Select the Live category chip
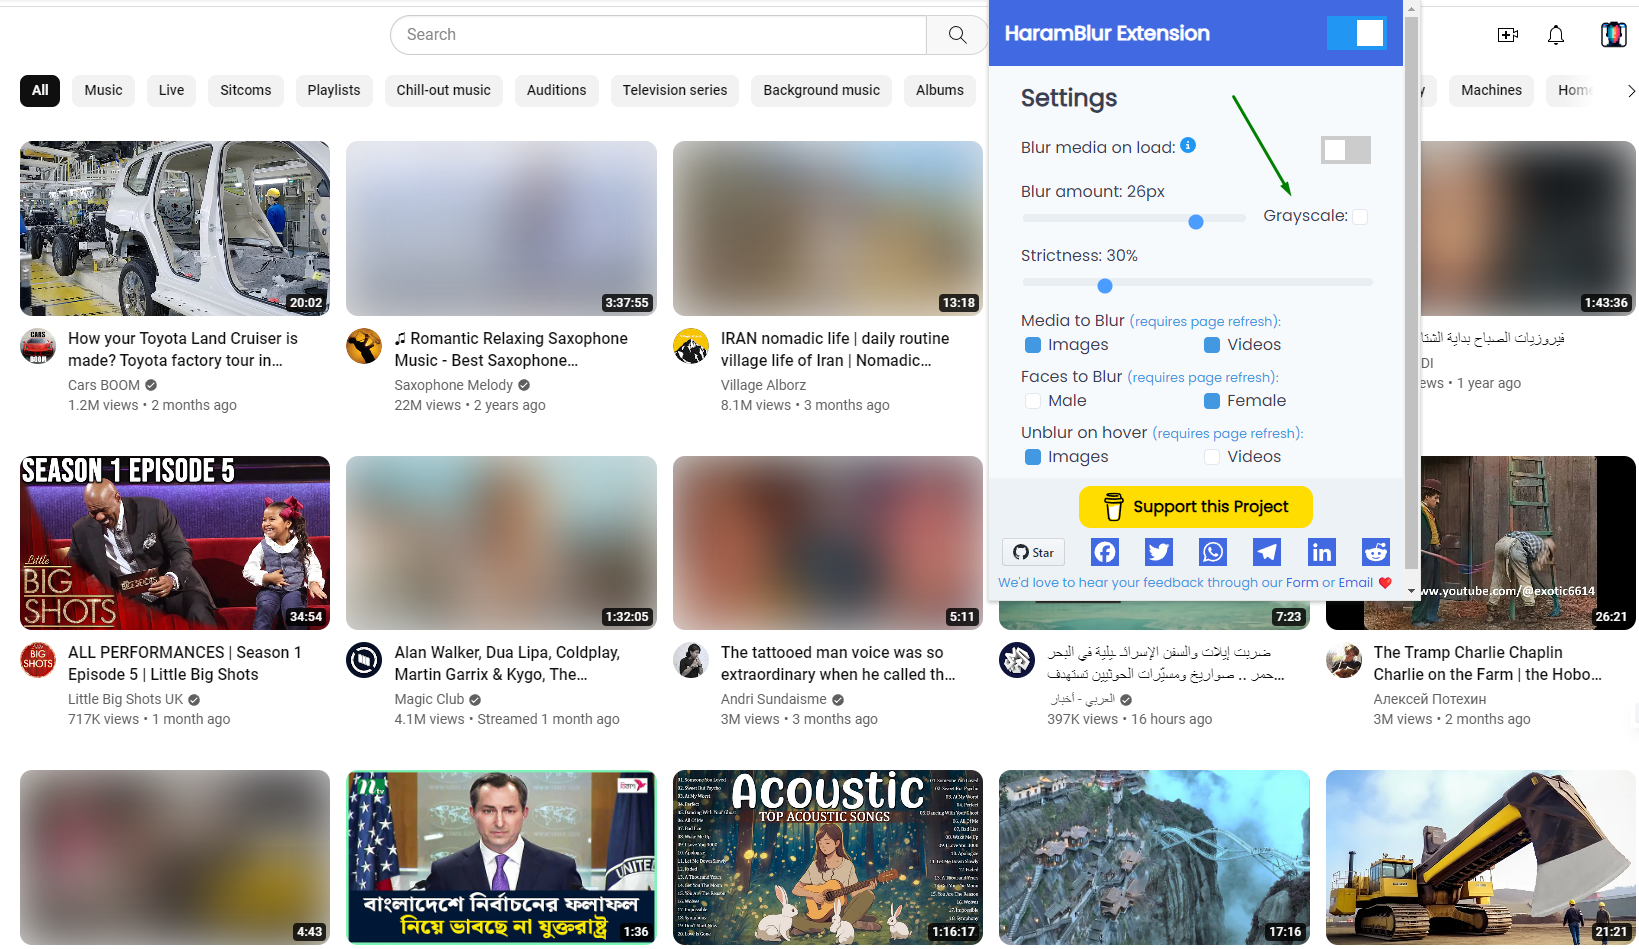The width and height of the screenshot is (1639, 949). [171, 90]
